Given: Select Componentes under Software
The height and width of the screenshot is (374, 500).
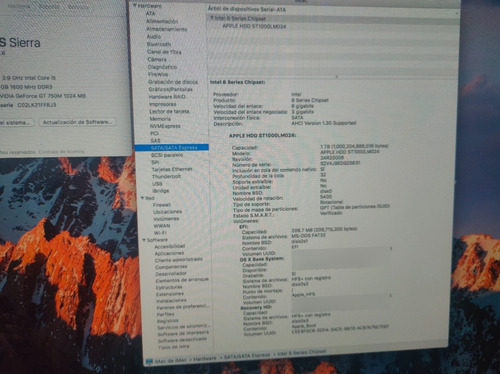Looking at the screenshot, I should (x=171, y=267).
